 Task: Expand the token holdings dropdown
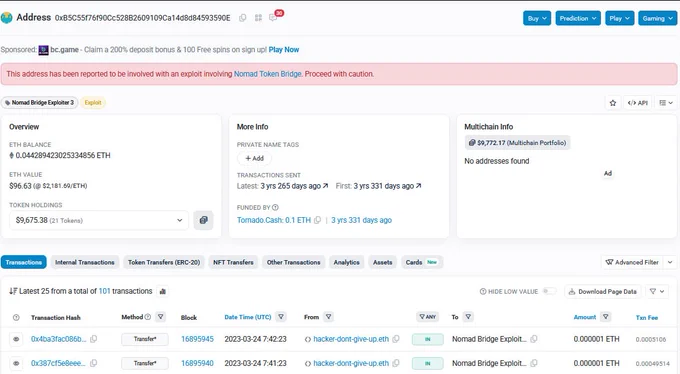click(99, 220)
